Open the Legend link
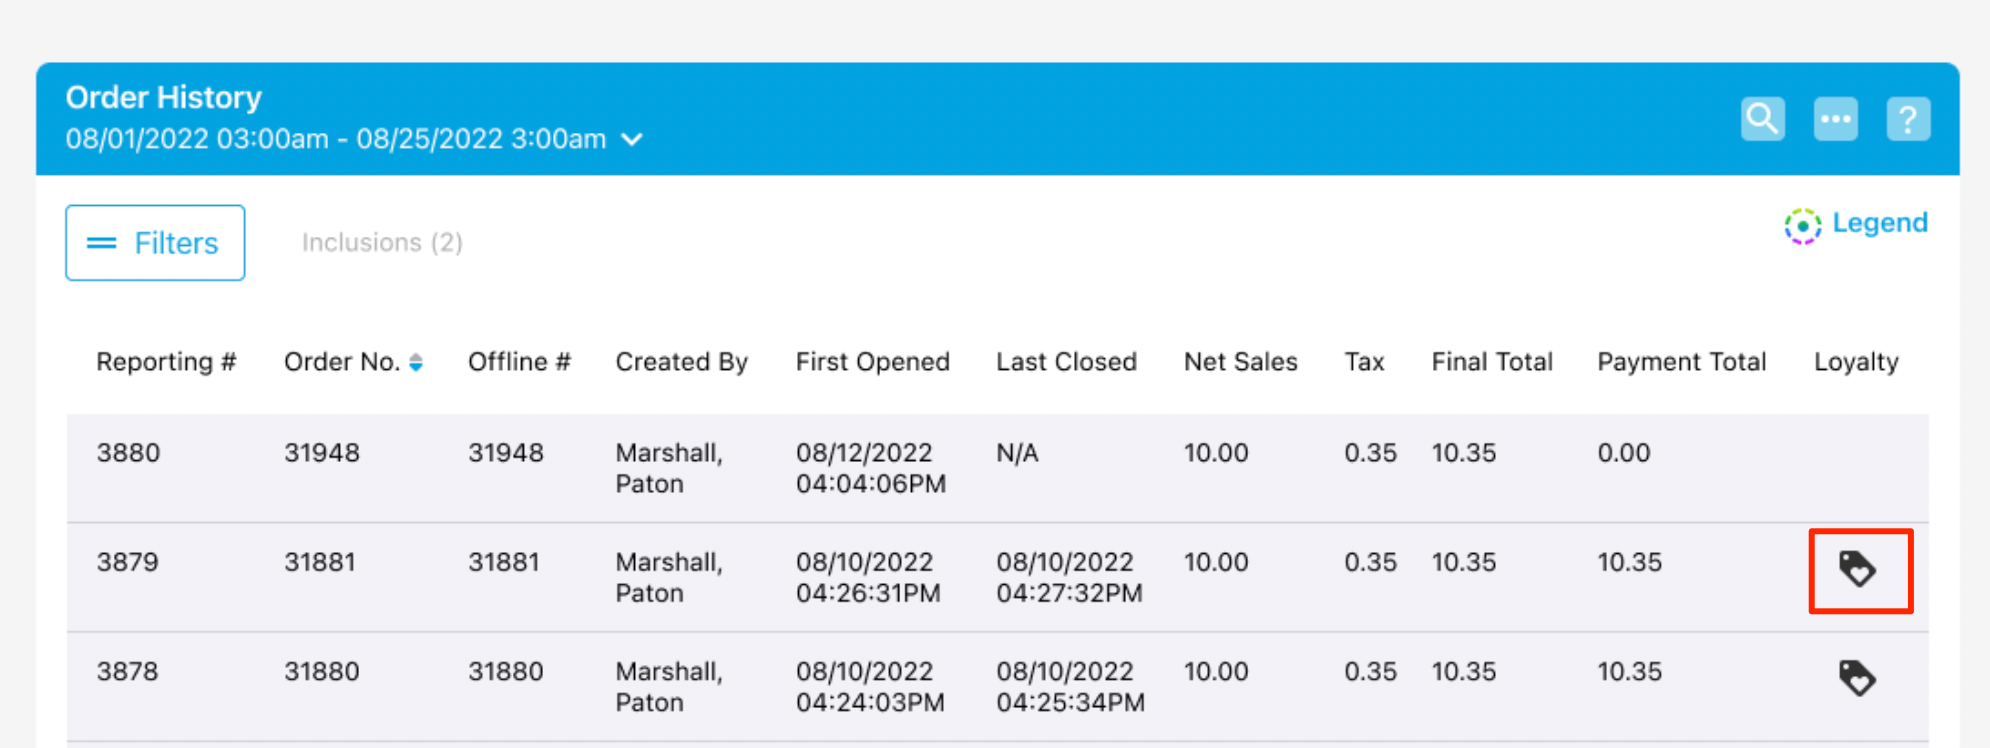The image size is (1990, 748). 1879,223
